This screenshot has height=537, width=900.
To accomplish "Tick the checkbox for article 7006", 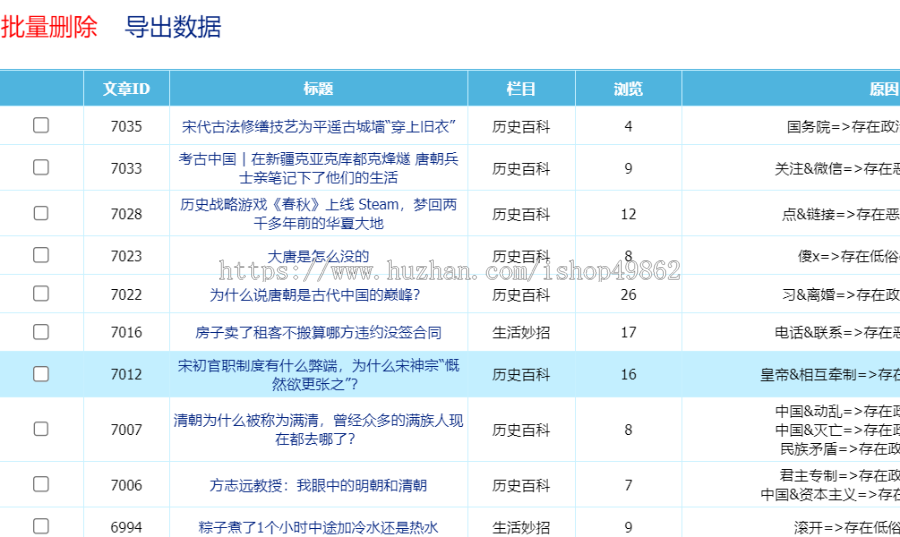I will (41, 484).
